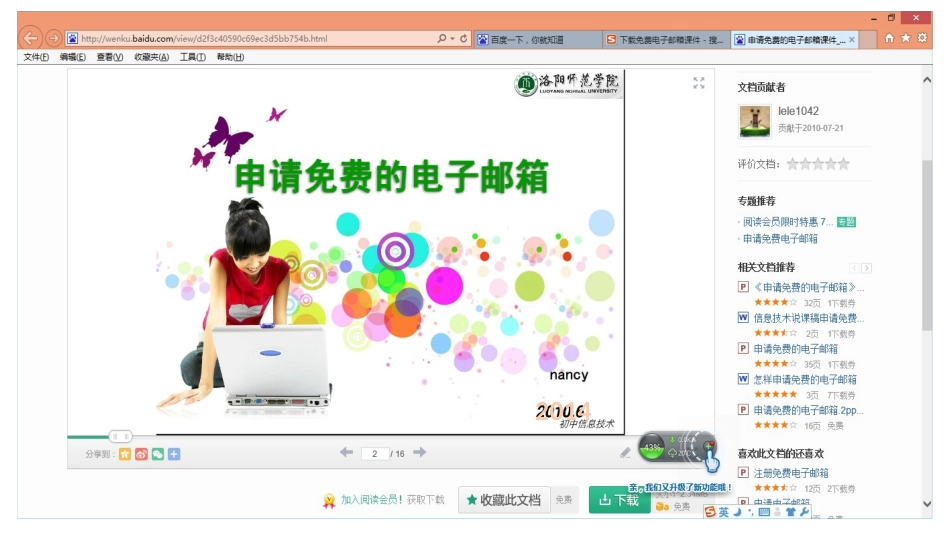Open Sogou soft keyboard icon
The width and height of the screenshot is (950, 535).
tap(764, 513)
